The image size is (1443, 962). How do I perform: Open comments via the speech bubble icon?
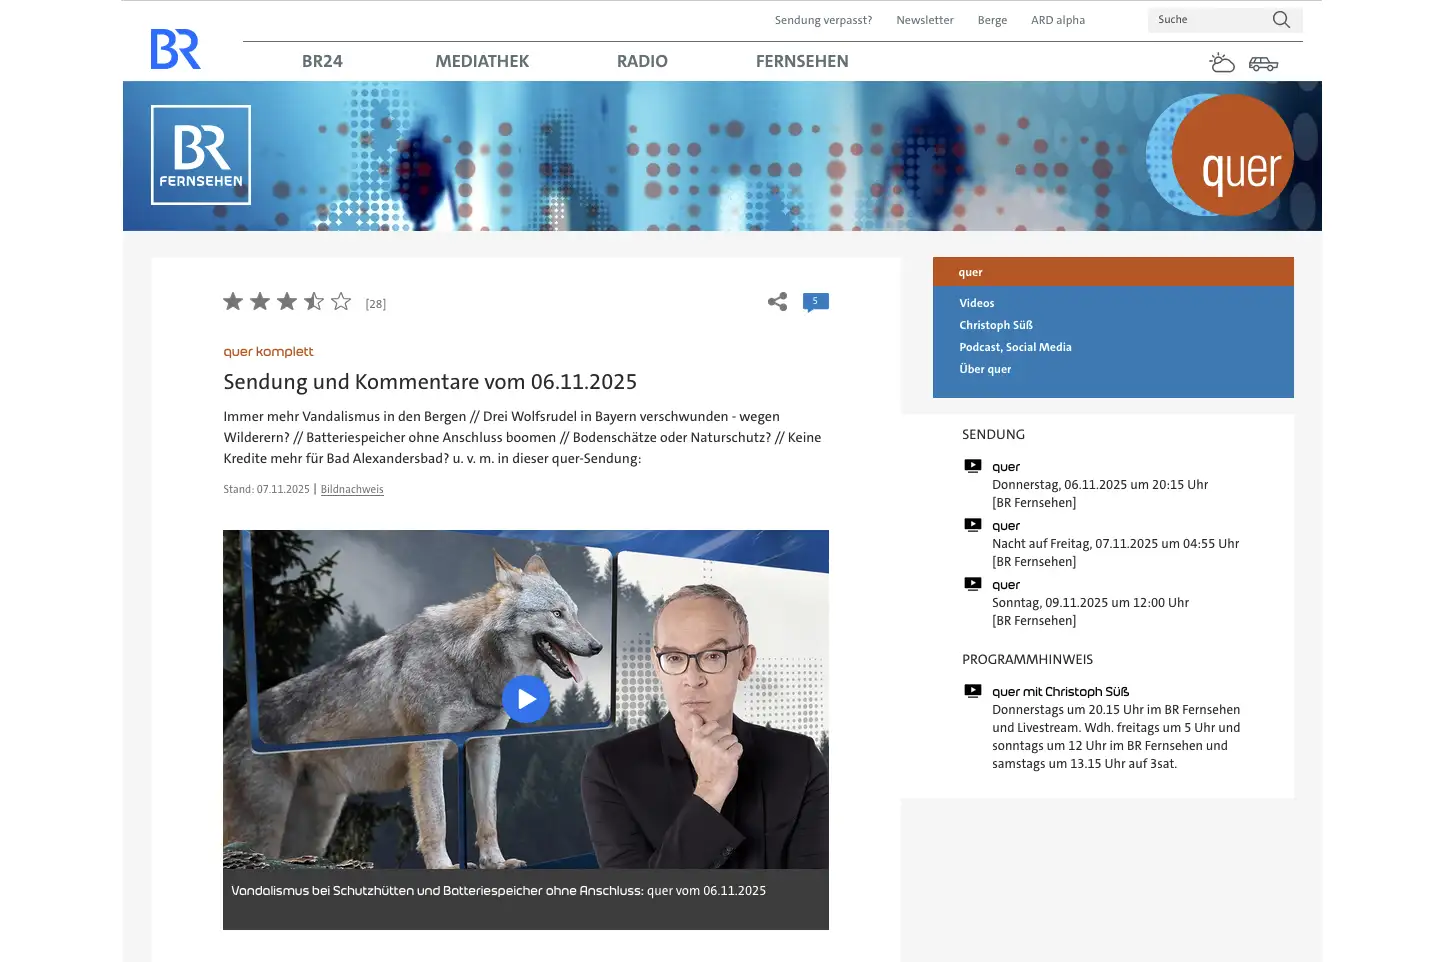(815, 301)
